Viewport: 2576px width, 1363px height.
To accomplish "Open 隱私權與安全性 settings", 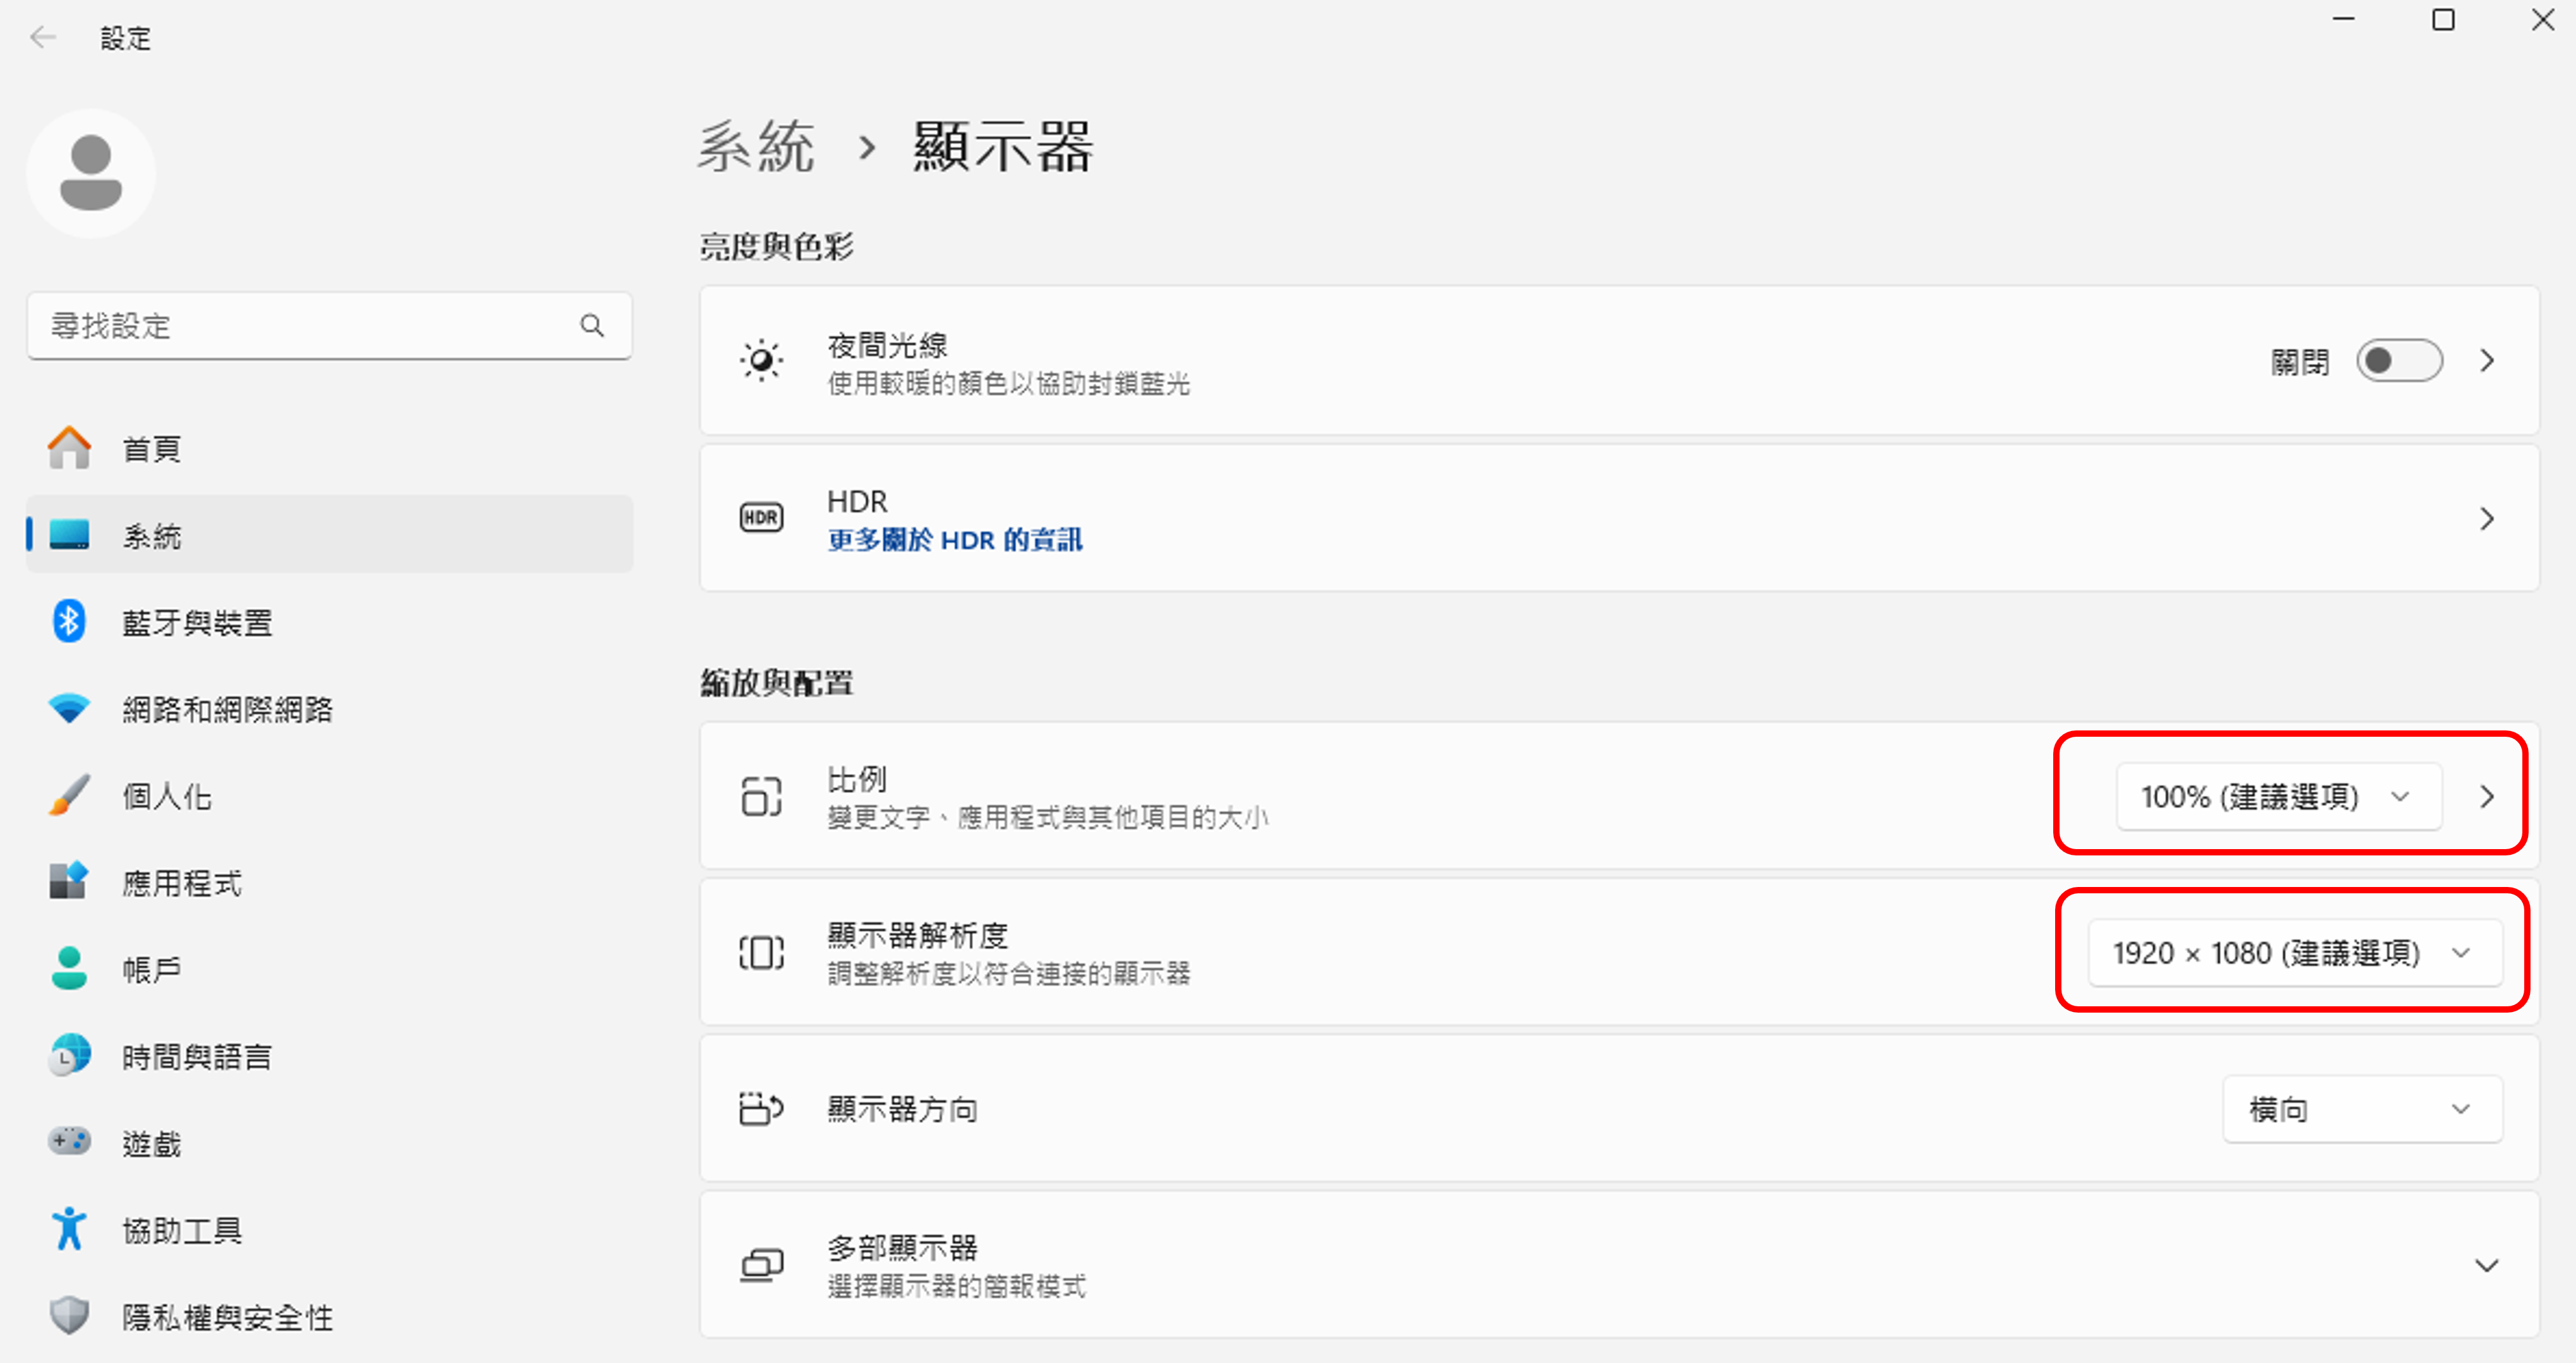I will (x=330, y=1315).
